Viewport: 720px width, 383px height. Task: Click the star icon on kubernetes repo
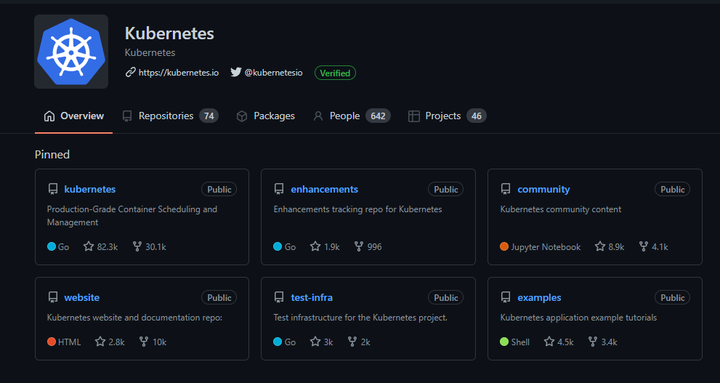89,247
